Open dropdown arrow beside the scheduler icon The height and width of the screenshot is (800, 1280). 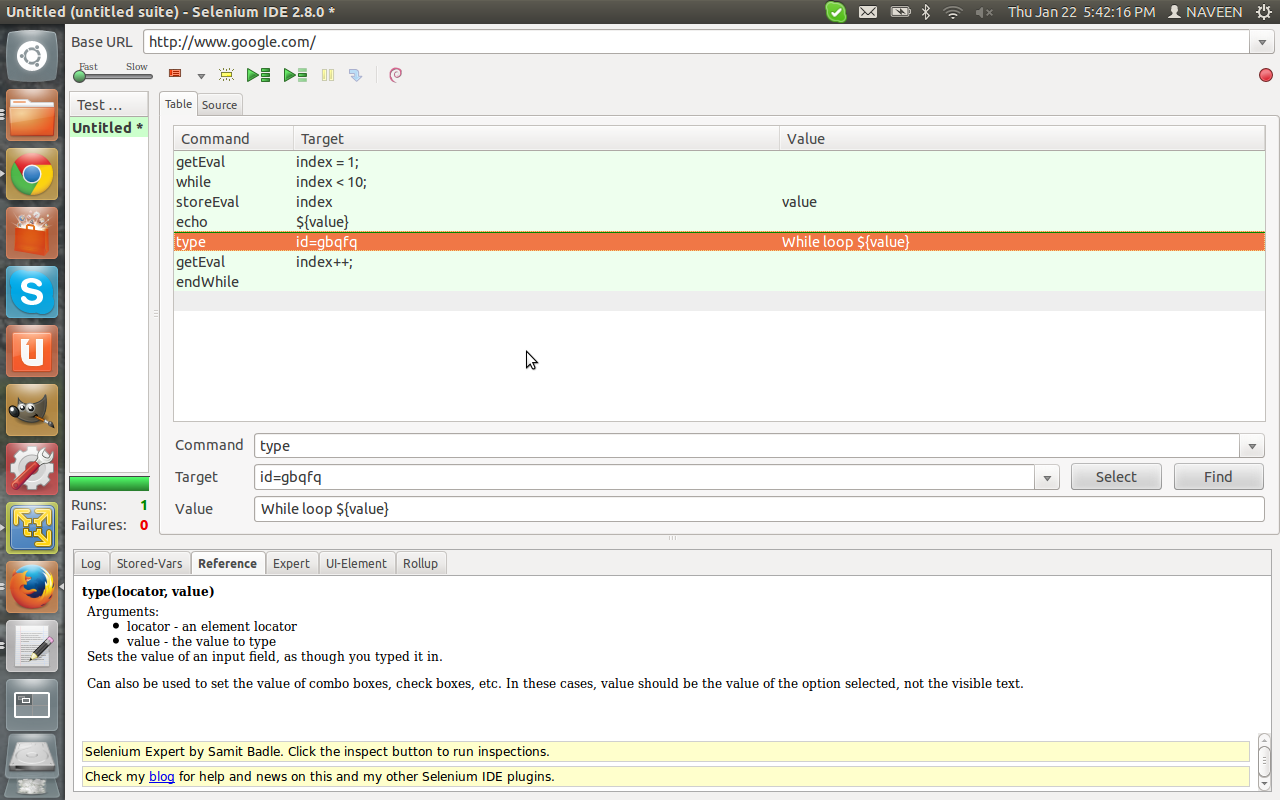(x=200, y=76)
